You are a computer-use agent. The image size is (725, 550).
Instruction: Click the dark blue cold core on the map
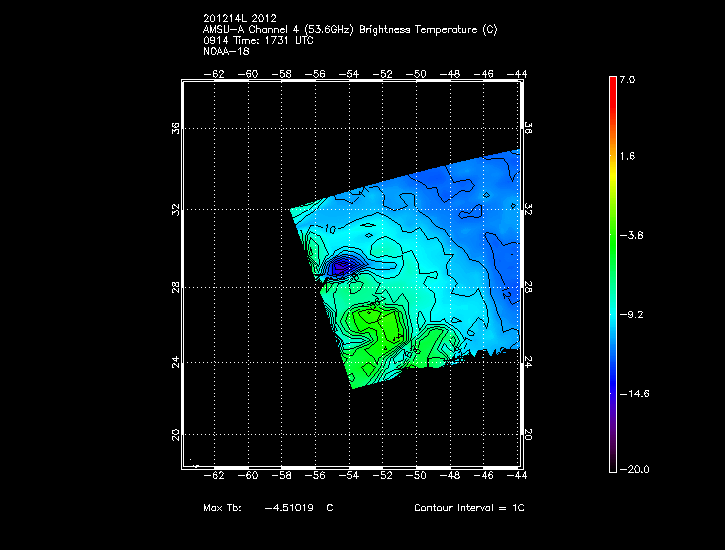click(x=342, y=266)
